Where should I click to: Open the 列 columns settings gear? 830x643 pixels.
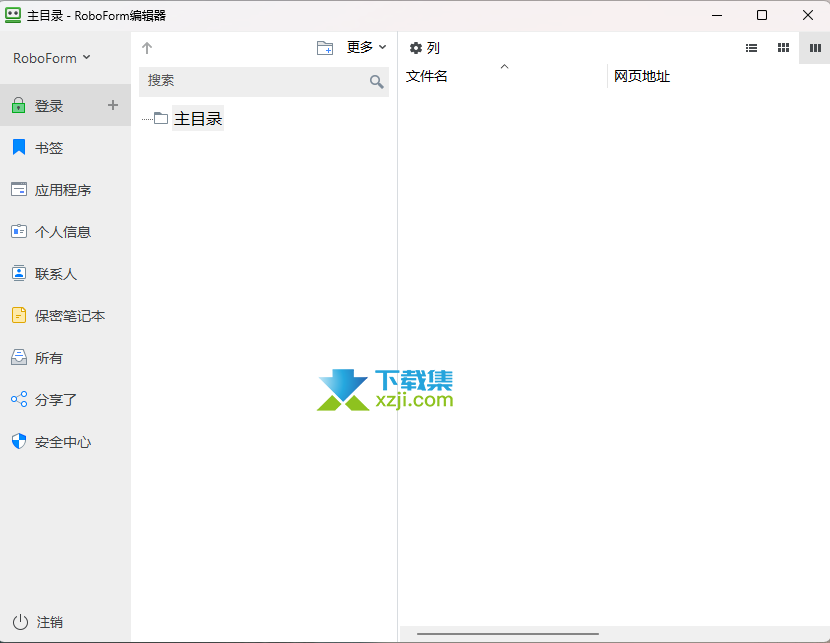tap(425, 48)
